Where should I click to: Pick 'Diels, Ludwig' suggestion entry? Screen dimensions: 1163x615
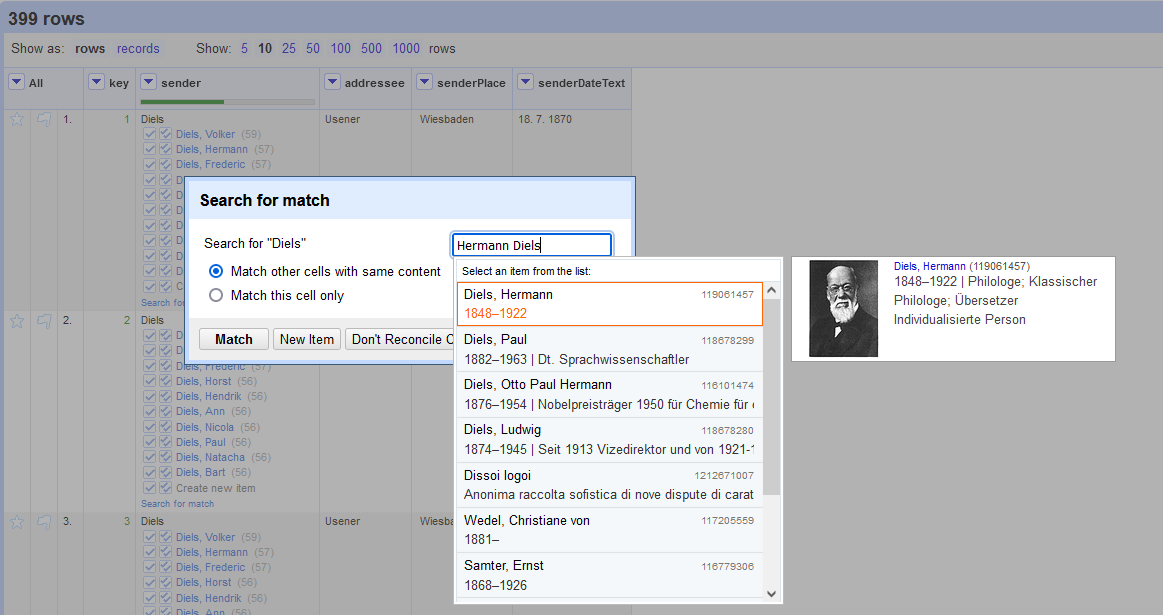click(609, 439)
